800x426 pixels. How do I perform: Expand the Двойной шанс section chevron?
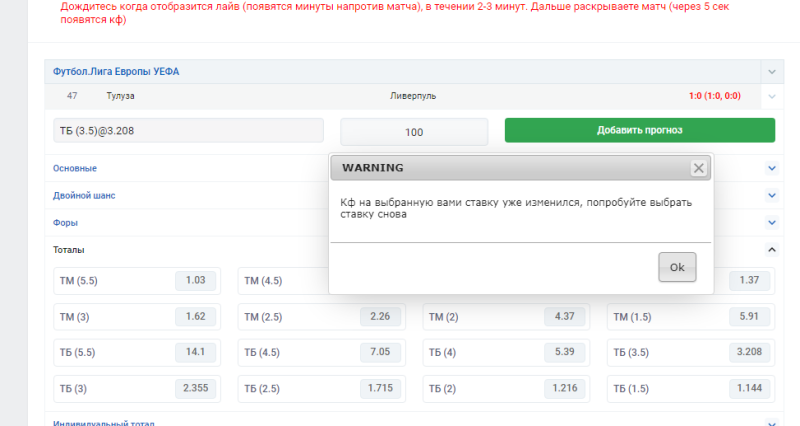click(771, 195)
